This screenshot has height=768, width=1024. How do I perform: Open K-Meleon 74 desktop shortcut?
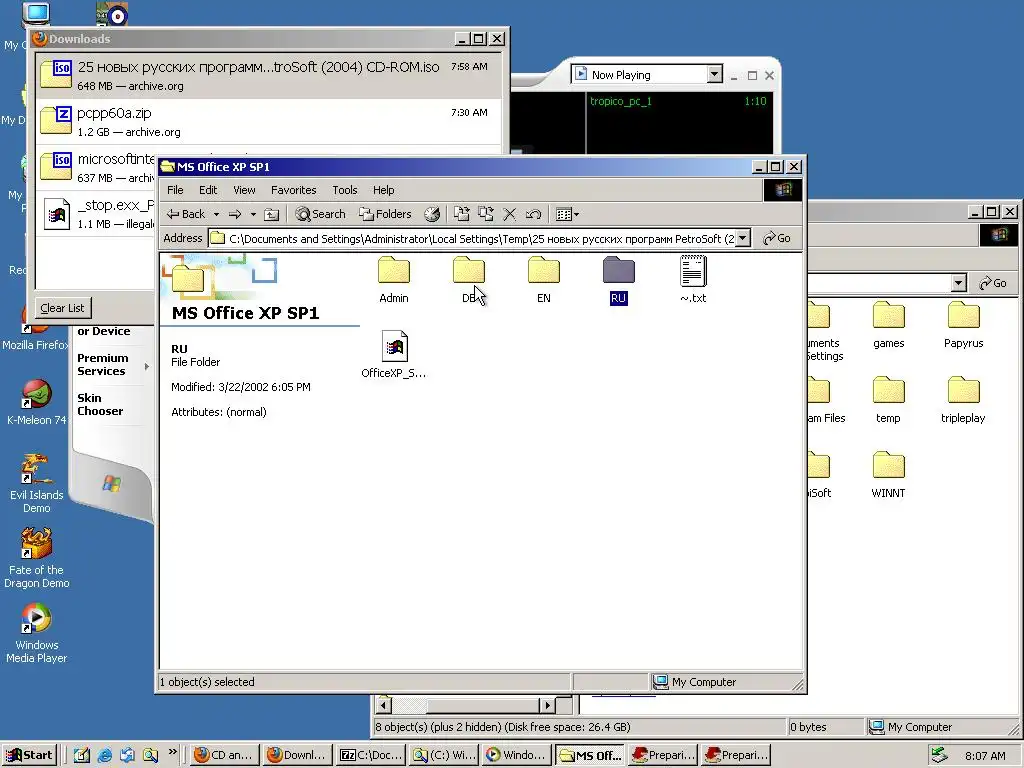pos(37,402)
